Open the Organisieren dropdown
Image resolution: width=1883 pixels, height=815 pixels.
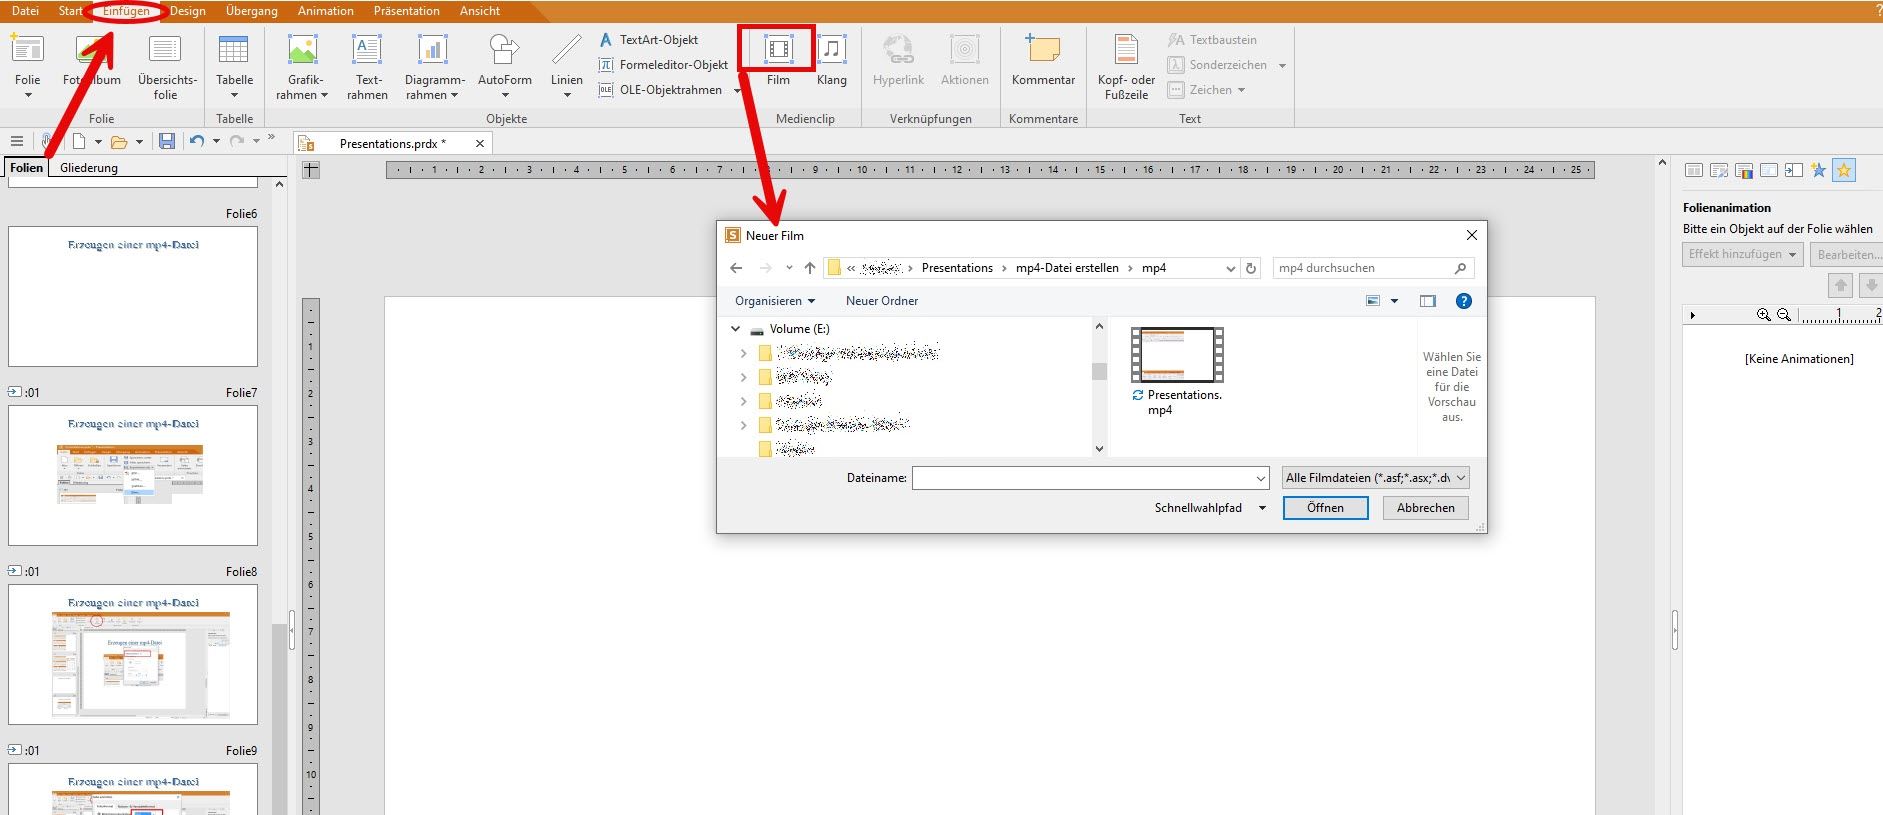pyautogui.click(x=775, y=301)
